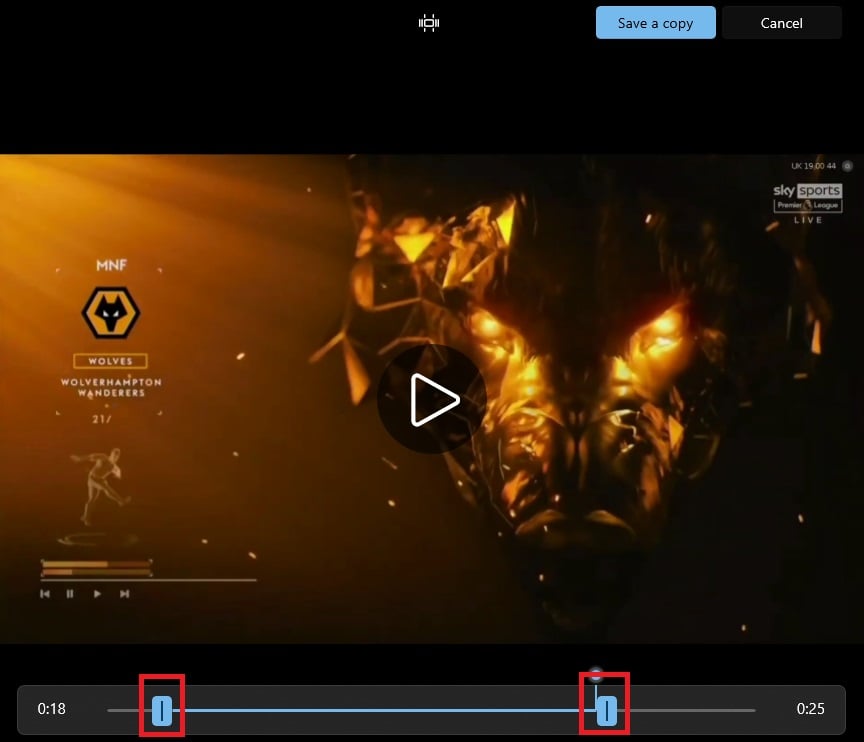Select the right trim end handle

pos(607,711)
